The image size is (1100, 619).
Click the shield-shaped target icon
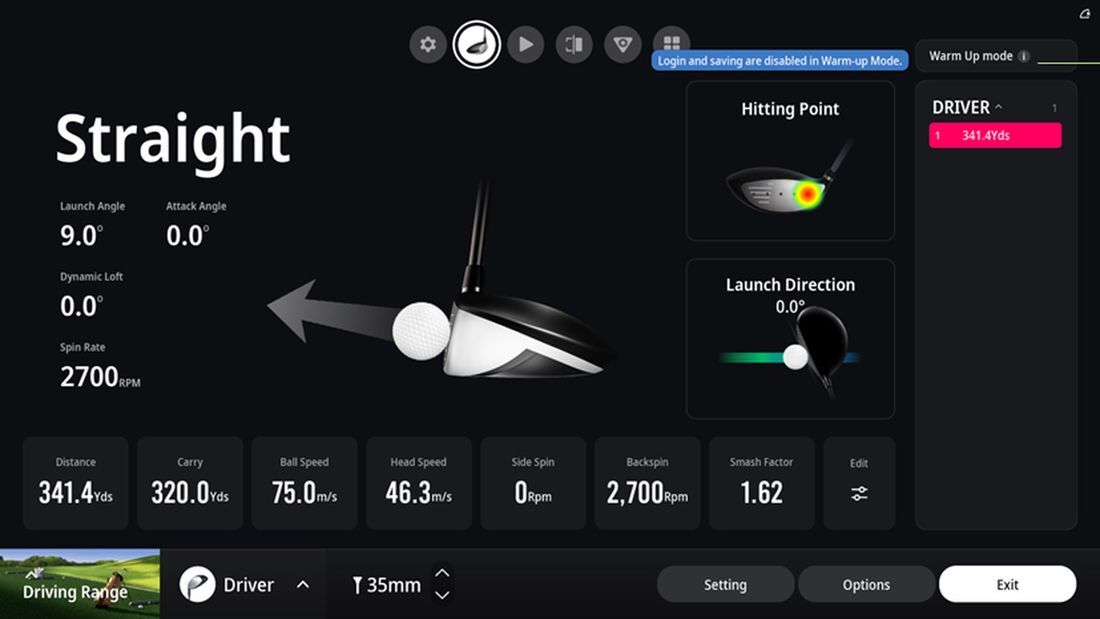[x=623, y=44]
